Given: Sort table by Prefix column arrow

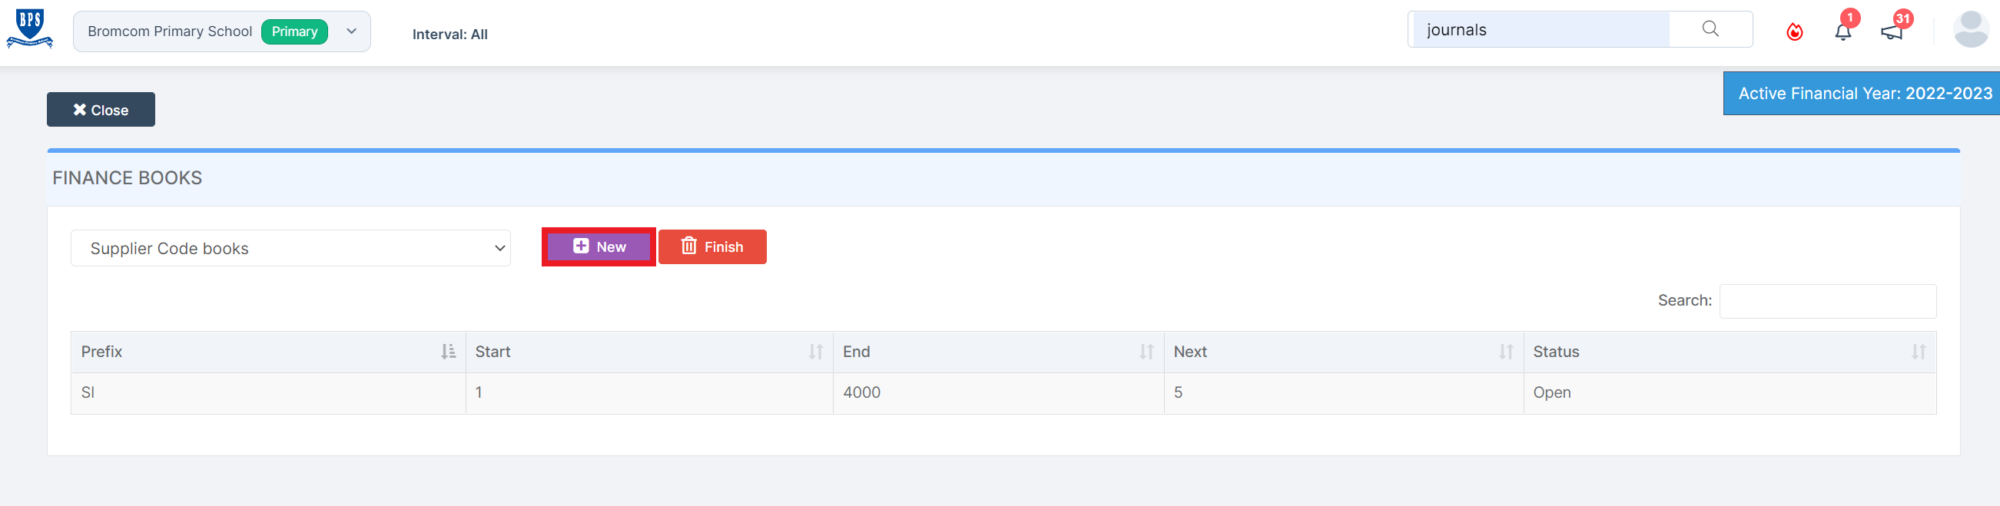Looking at the screenshot, I should tap(448, 352).
